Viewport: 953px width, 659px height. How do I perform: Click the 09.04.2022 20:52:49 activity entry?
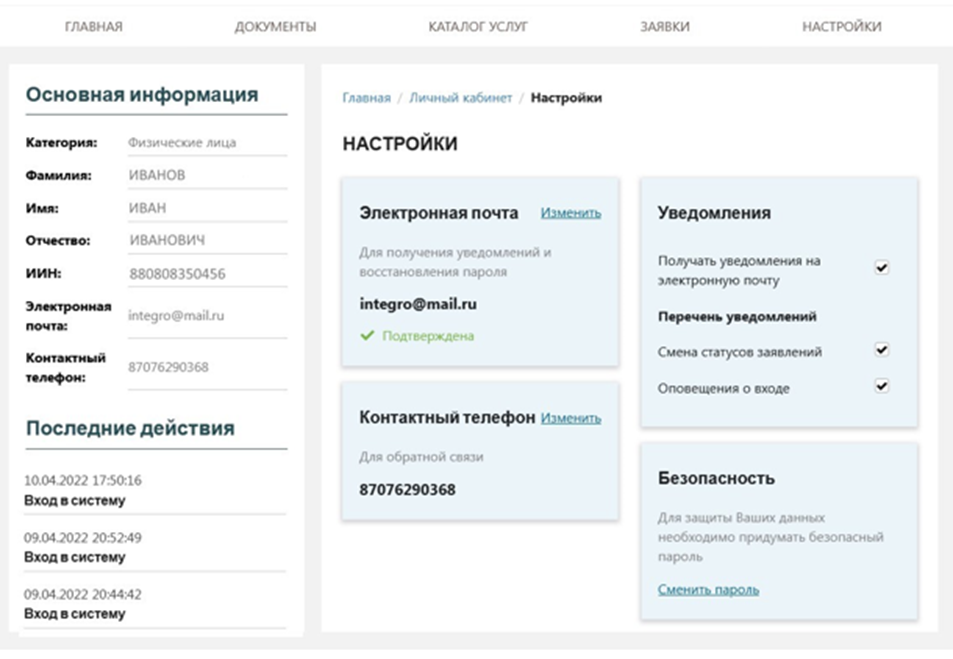(x=83, y=547)
